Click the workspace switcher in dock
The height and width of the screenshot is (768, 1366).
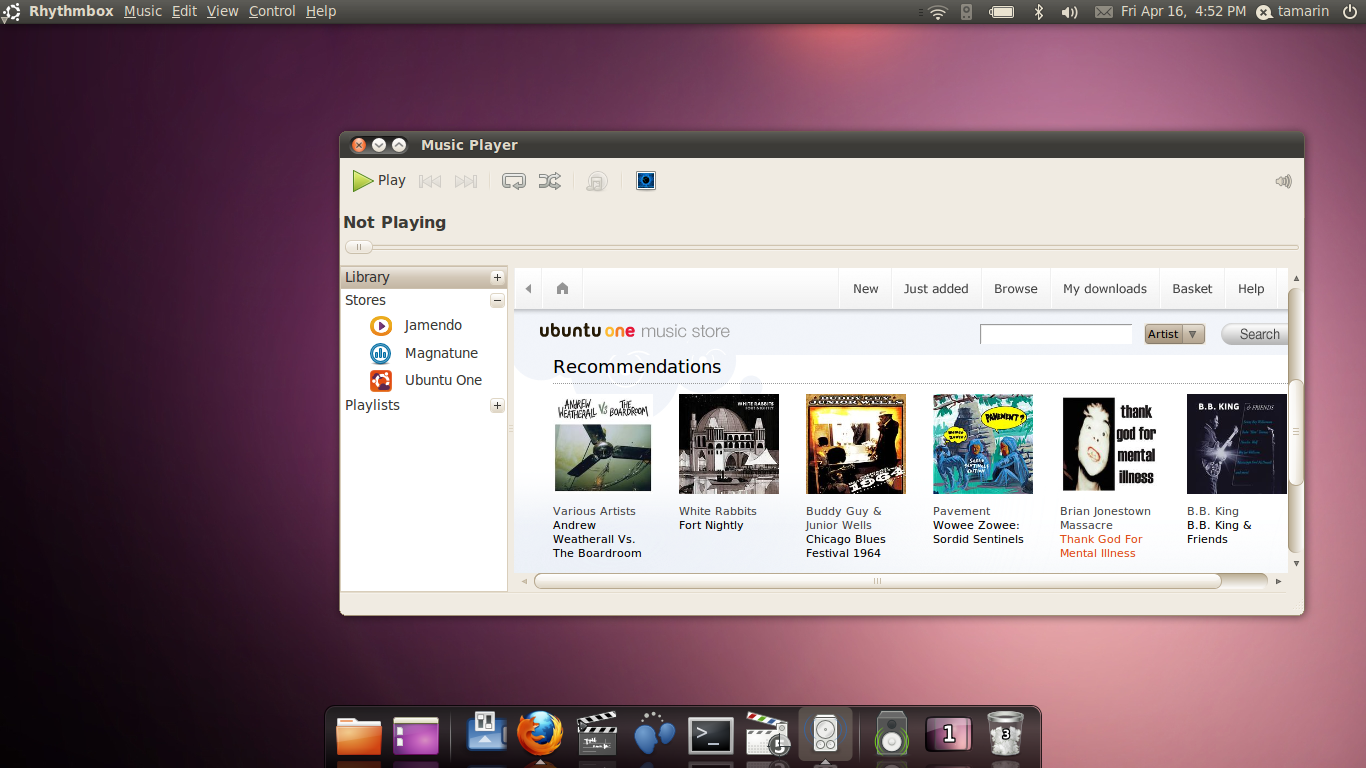point(949,736)
